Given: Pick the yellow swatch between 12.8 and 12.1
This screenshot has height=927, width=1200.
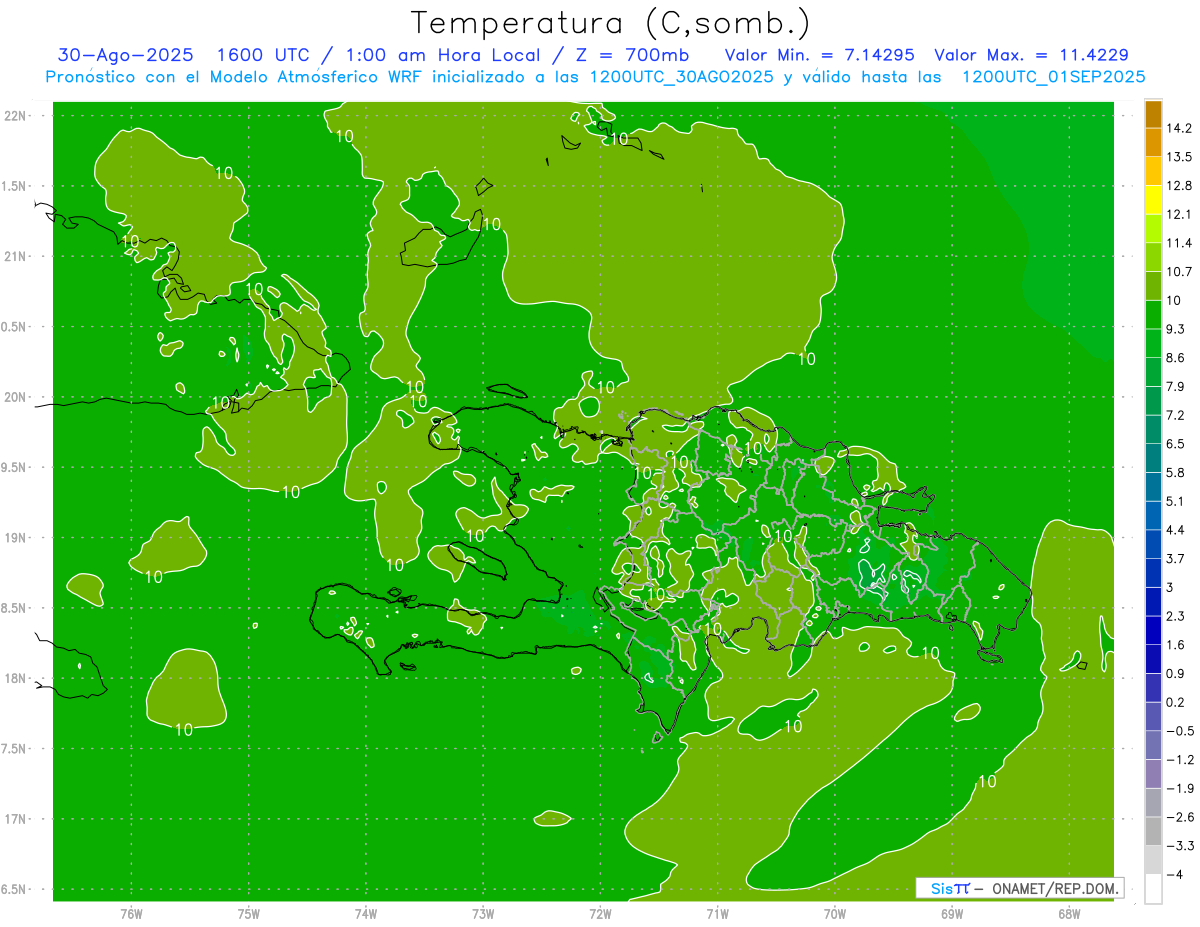Looking at the screenshot, I should coord(1153,200).
